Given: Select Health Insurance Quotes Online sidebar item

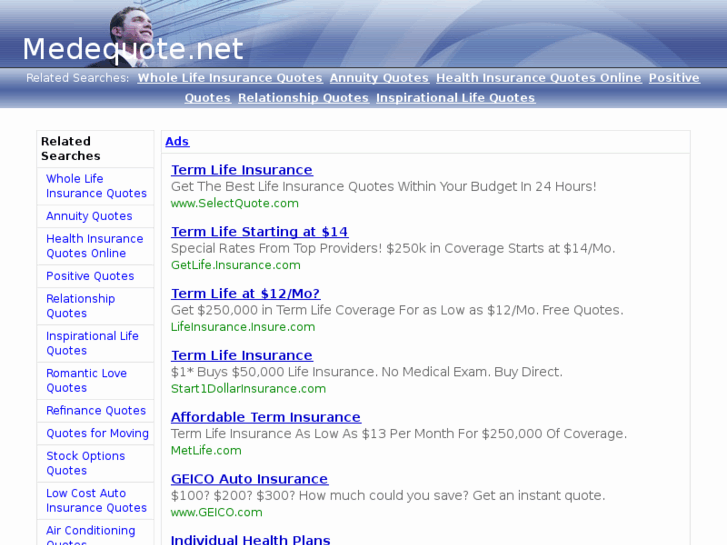Looking at the screenshot, I should [95, 246].
